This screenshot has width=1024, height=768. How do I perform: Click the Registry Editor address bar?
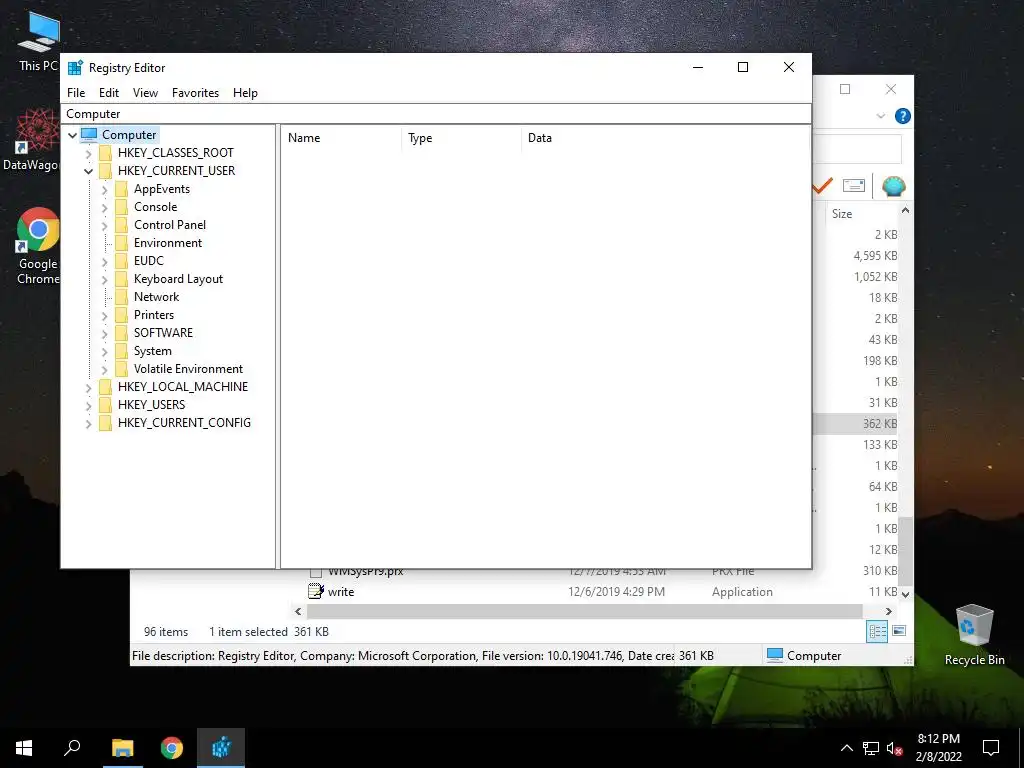coord(436,114)
